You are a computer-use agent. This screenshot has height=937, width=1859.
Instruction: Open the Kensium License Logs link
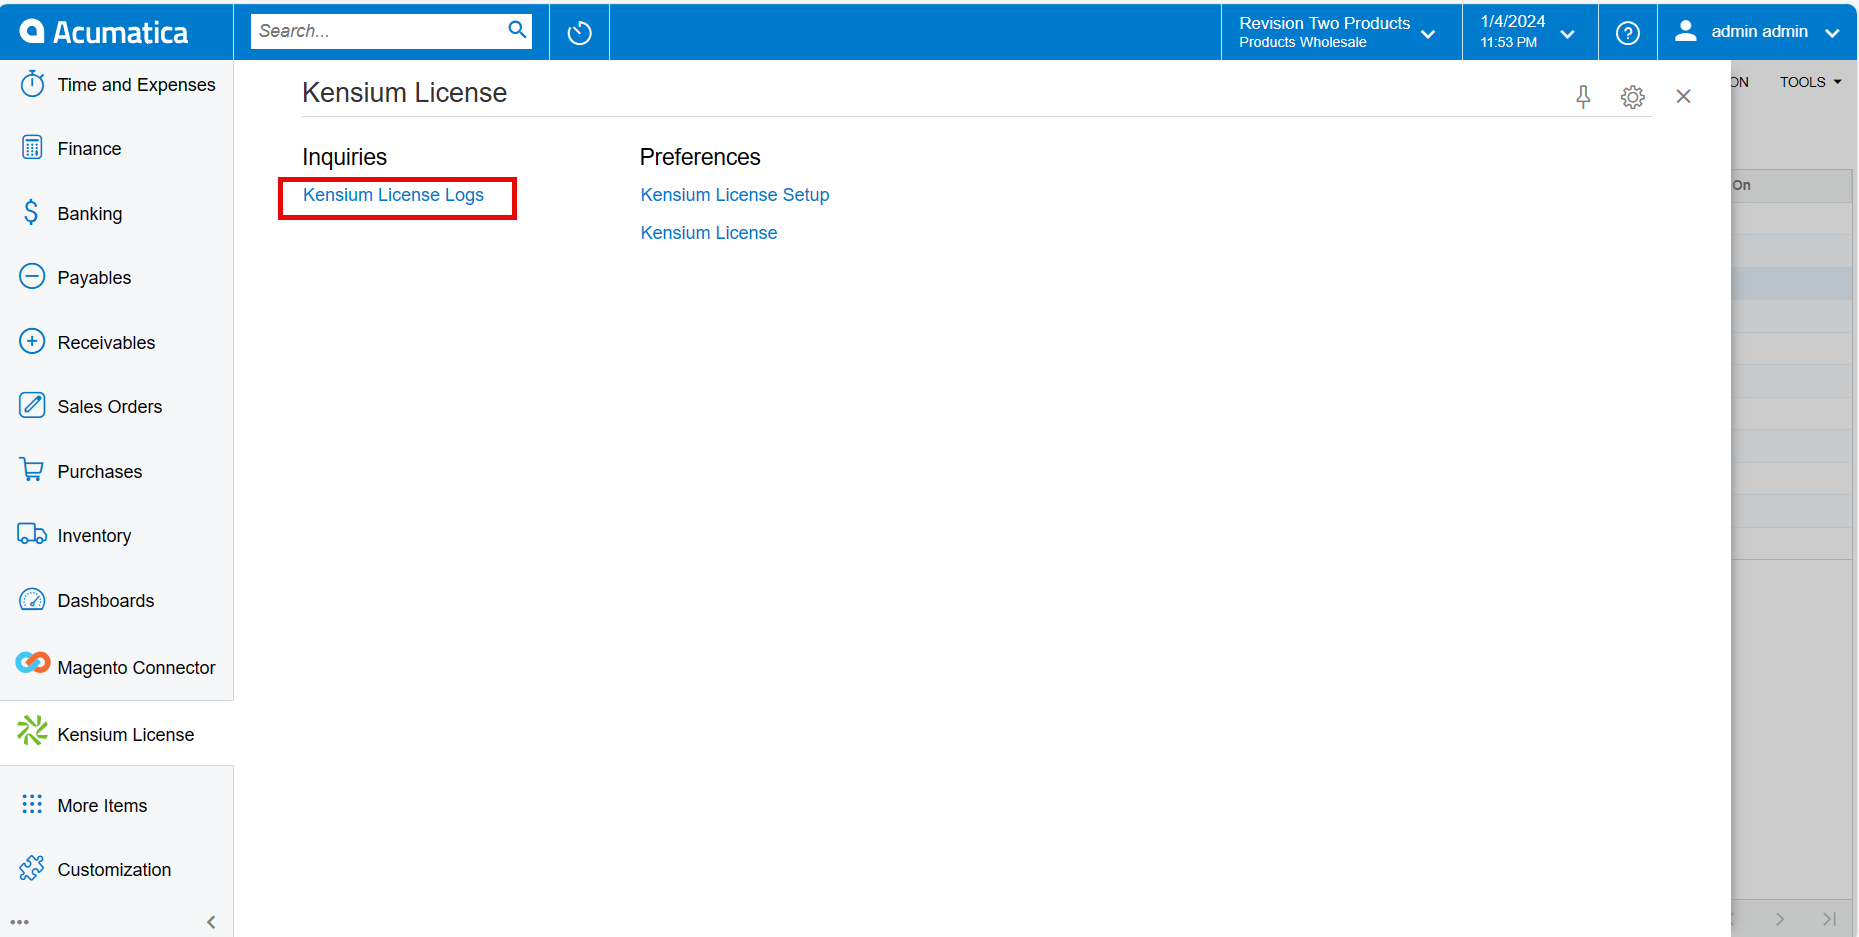tap(392, 195)
